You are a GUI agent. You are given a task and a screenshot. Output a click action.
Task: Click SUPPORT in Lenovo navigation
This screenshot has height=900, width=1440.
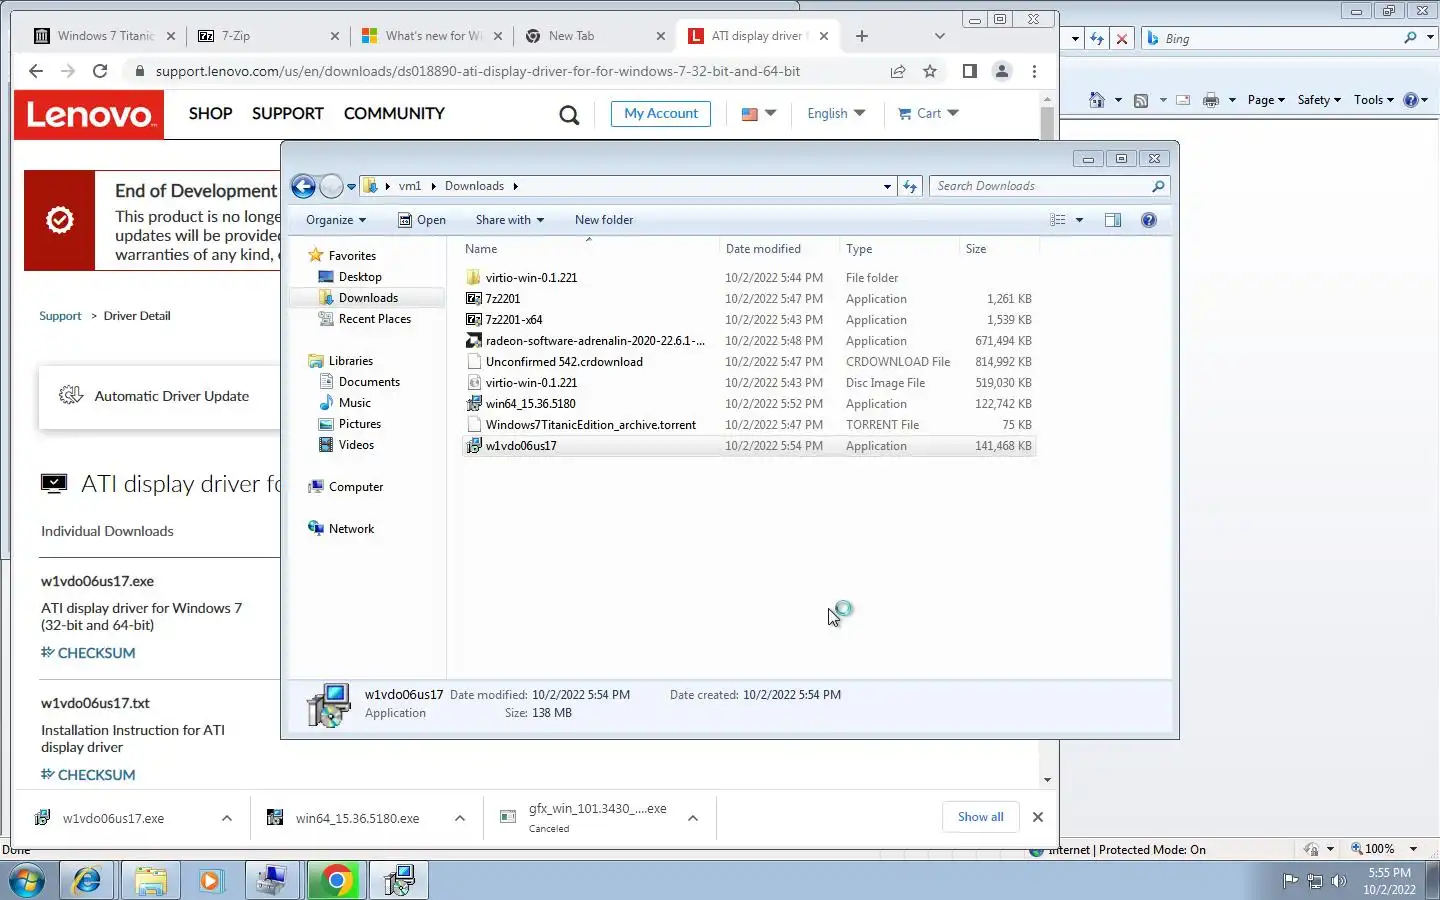[288, 114]
